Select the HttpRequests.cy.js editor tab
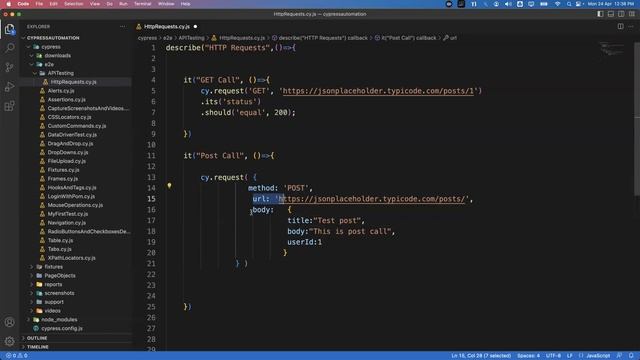Screen dimensions: 640x360 (x=167, y=27)
